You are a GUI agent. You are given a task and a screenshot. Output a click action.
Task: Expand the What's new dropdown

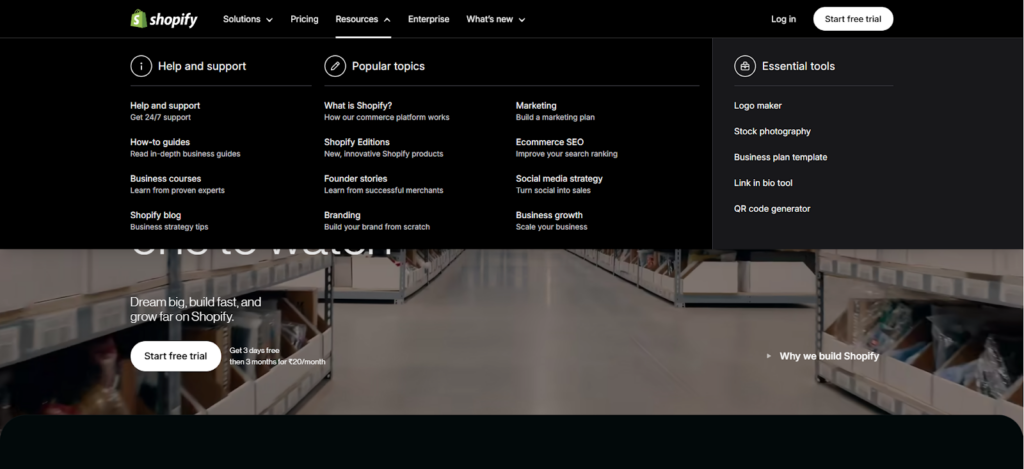click(x=496, y=19)
